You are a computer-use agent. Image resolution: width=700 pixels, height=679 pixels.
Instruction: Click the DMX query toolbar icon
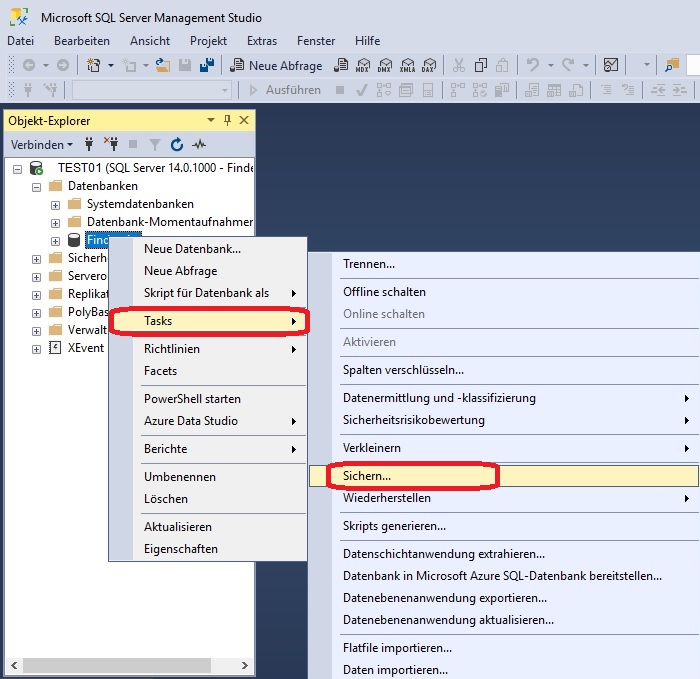[385, 66]
